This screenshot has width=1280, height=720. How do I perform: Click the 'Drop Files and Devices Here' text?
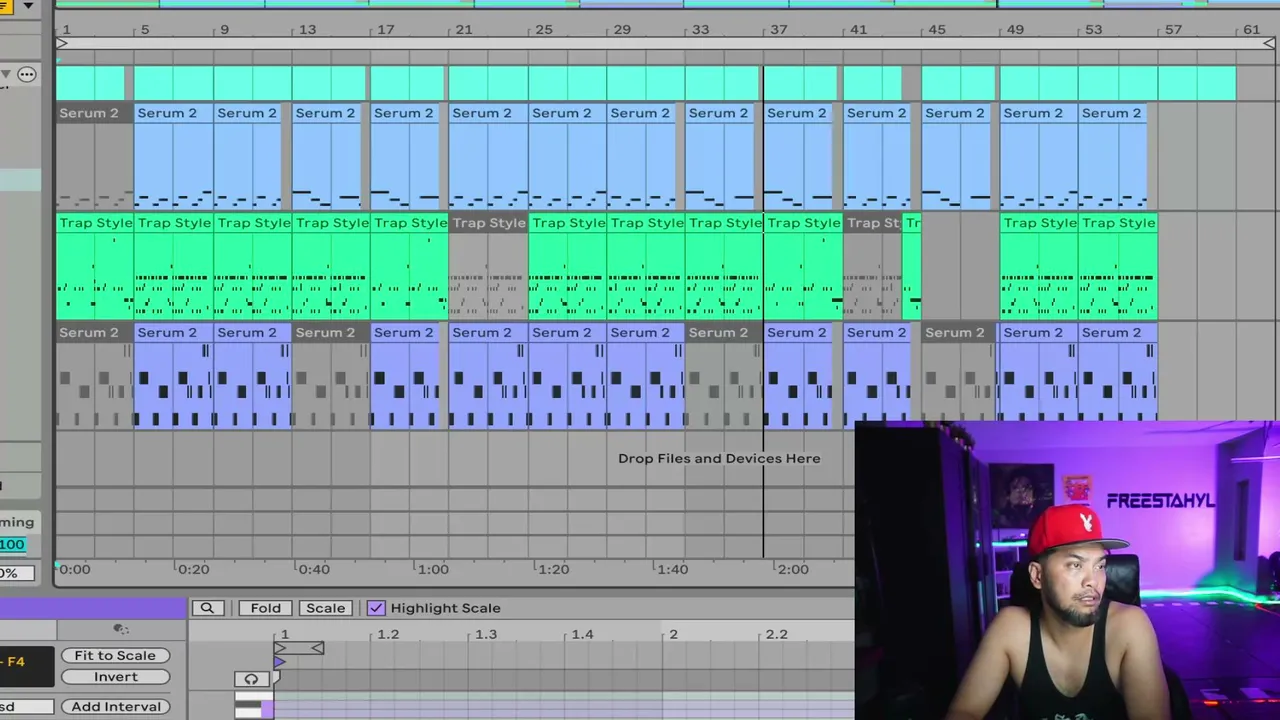[719, 458]
